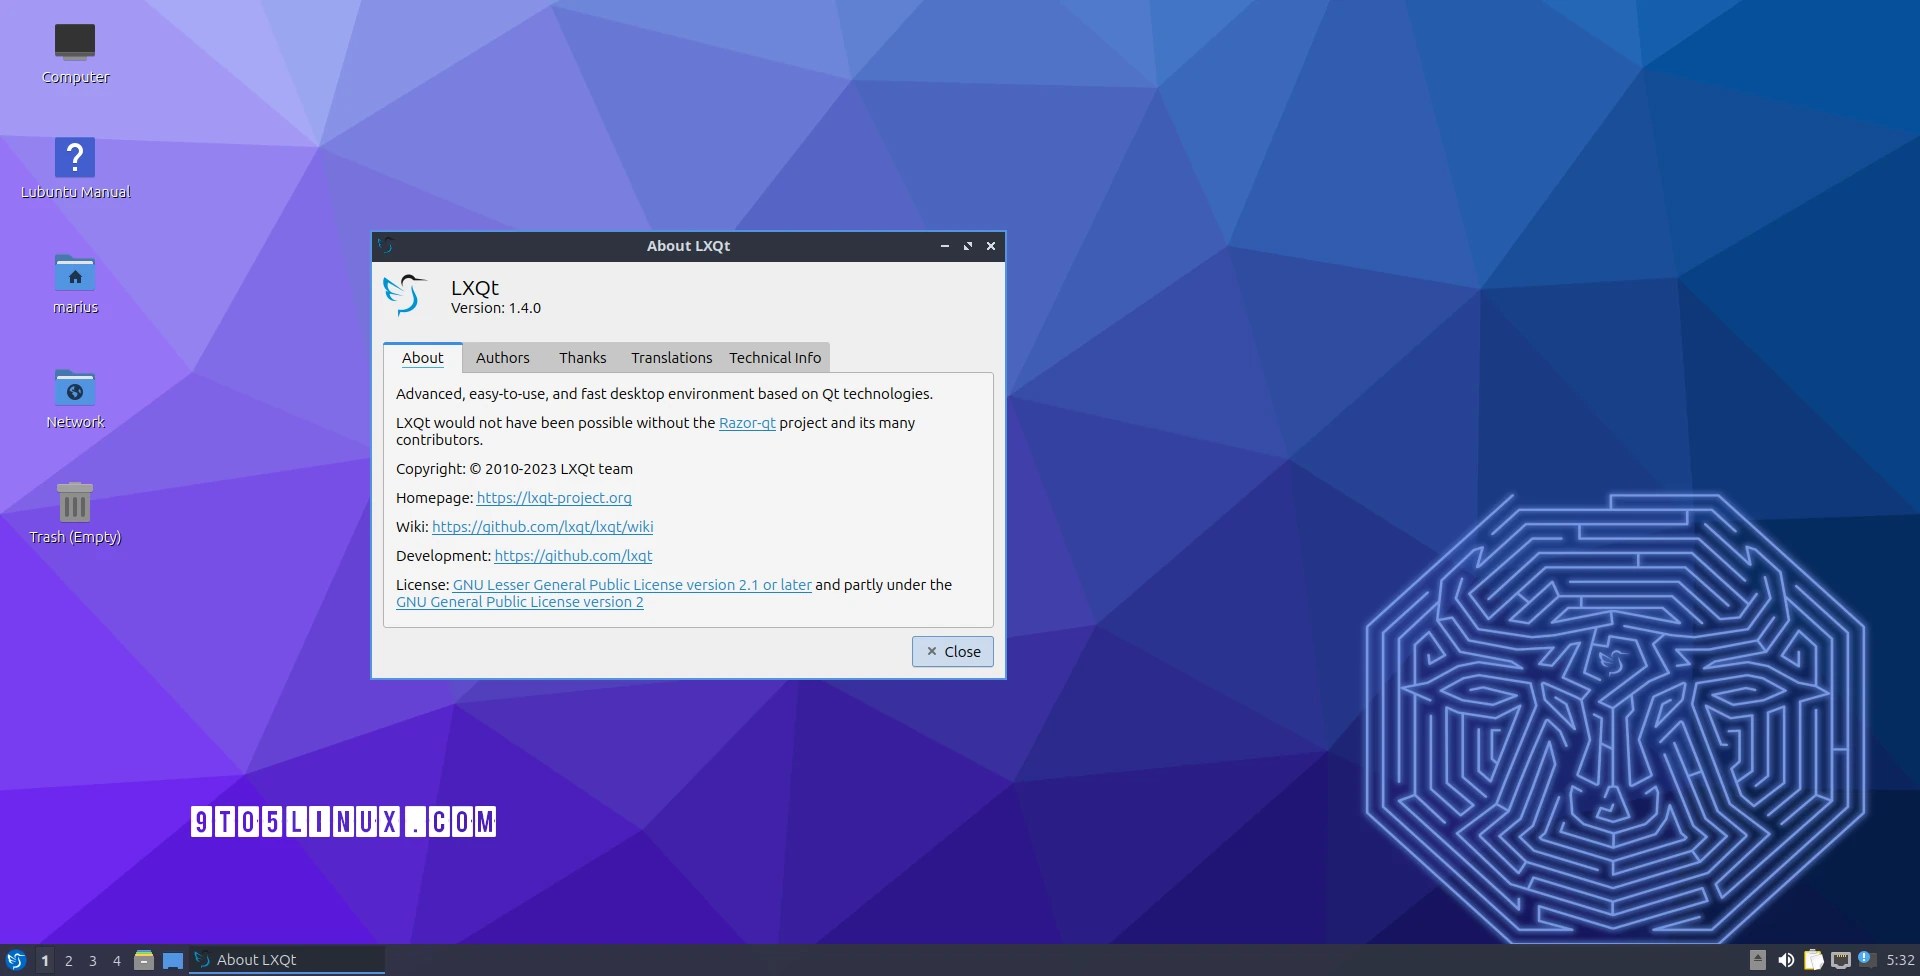
Task: Open the removable media eject tray icon
Action: [1758, 960]
